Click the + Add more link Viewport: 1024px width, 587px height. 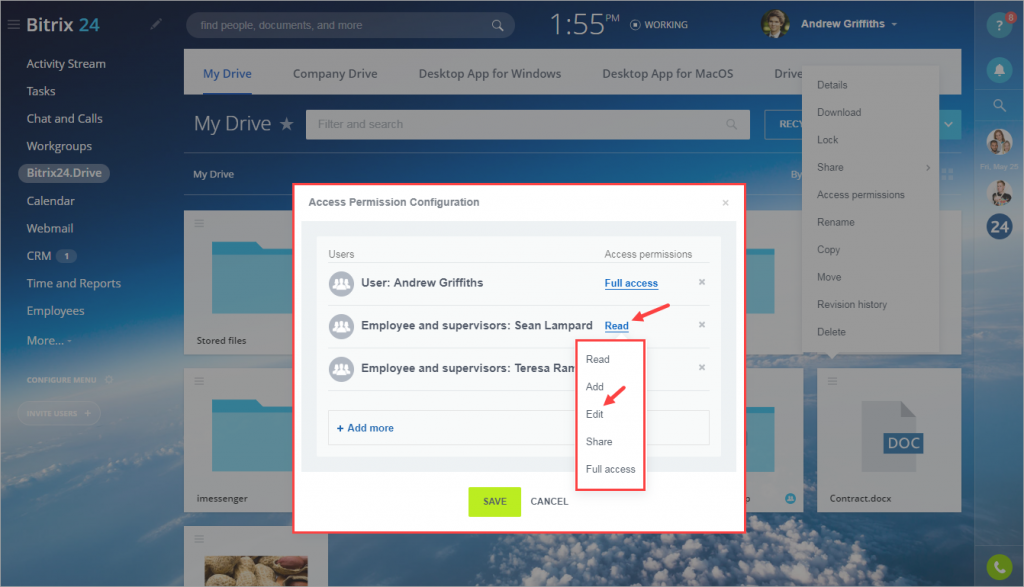[x=365, y=428]
